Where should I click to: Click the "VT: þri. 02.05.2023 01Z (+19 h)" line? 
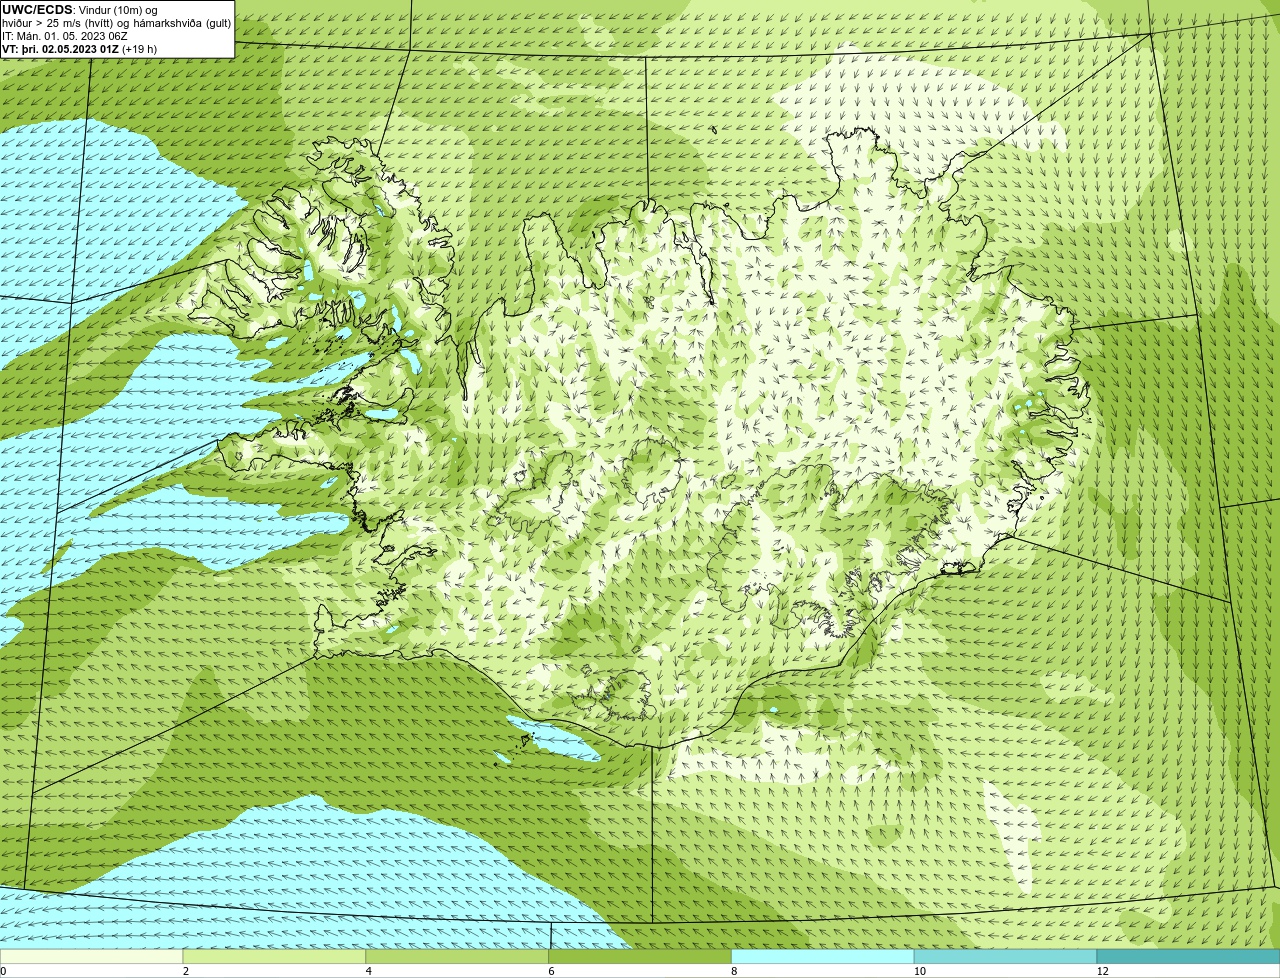[80, 48]
